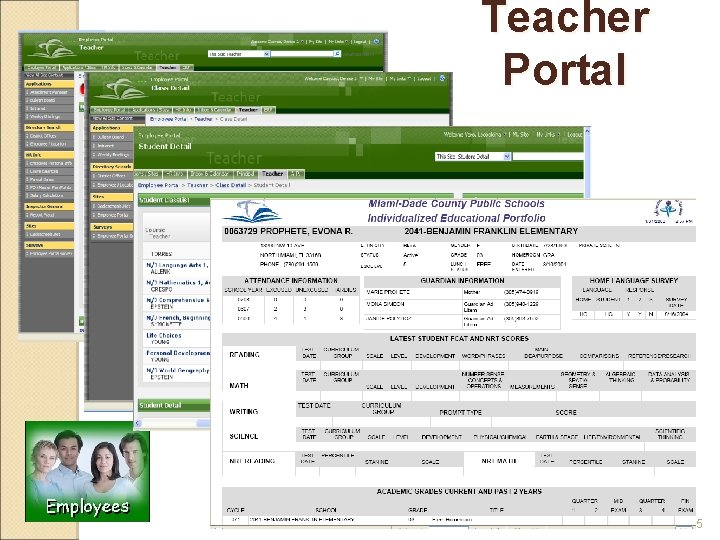Click Employee Portal breadcrumb in Class Detail window
Screen dimensions: 720x540
[x=168, y=119]
